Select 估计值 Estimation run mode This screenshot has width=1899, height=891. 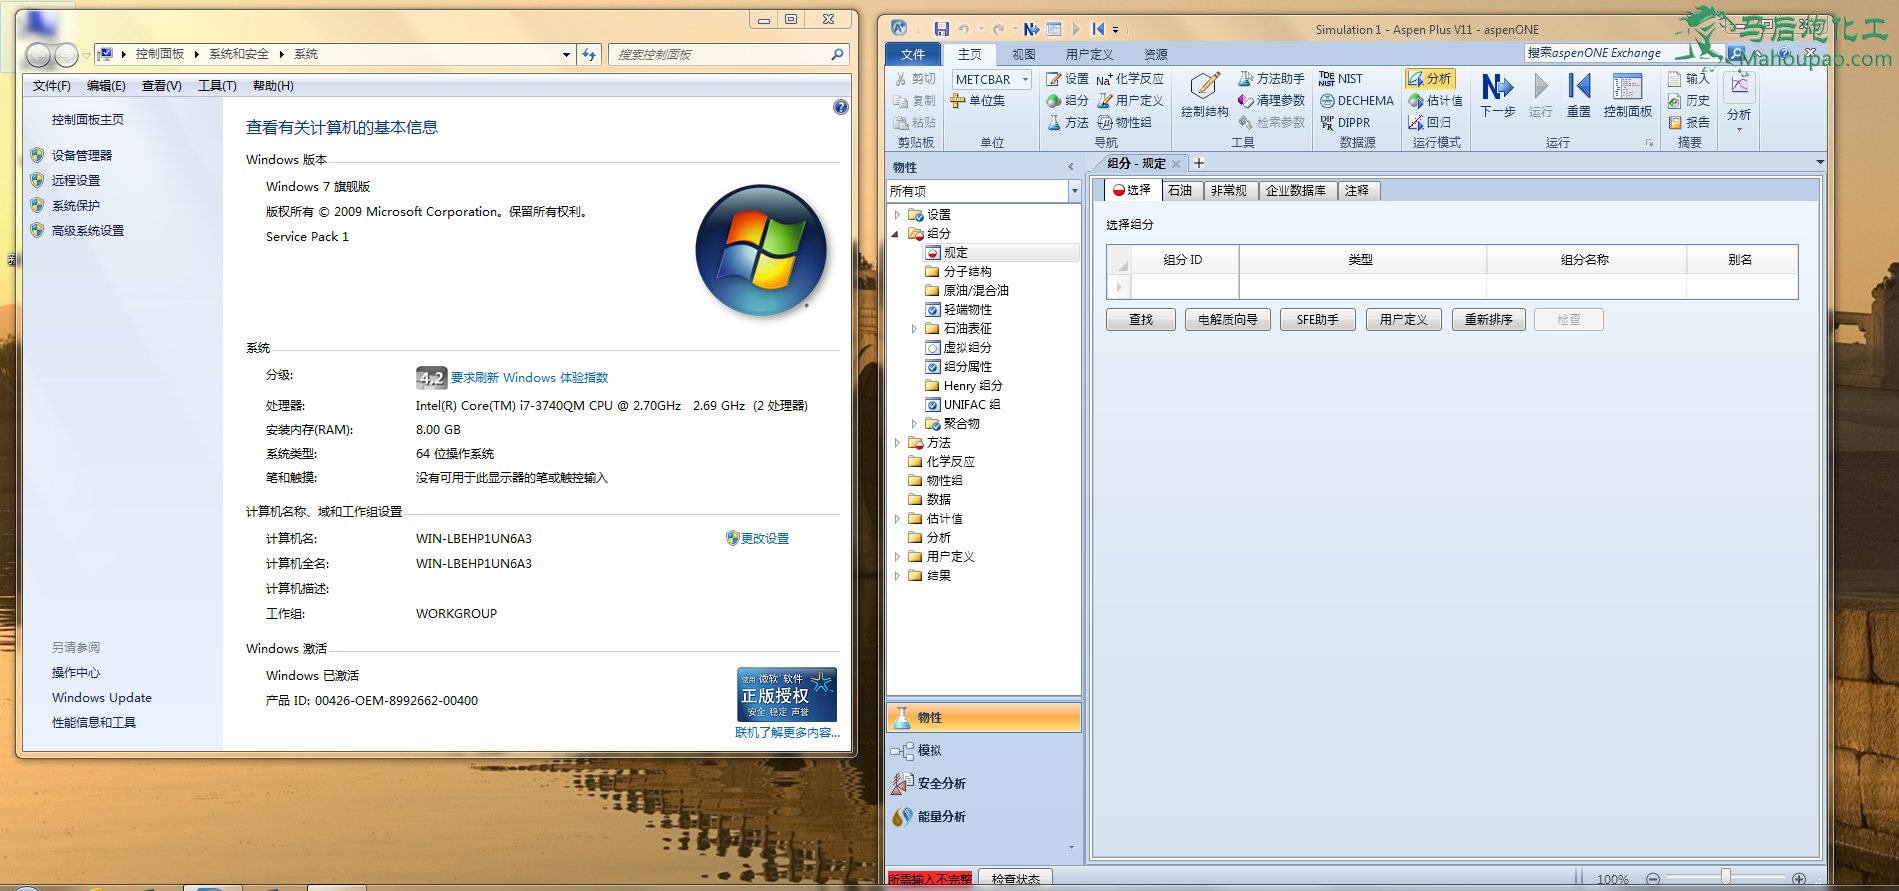coord(1435,101)
